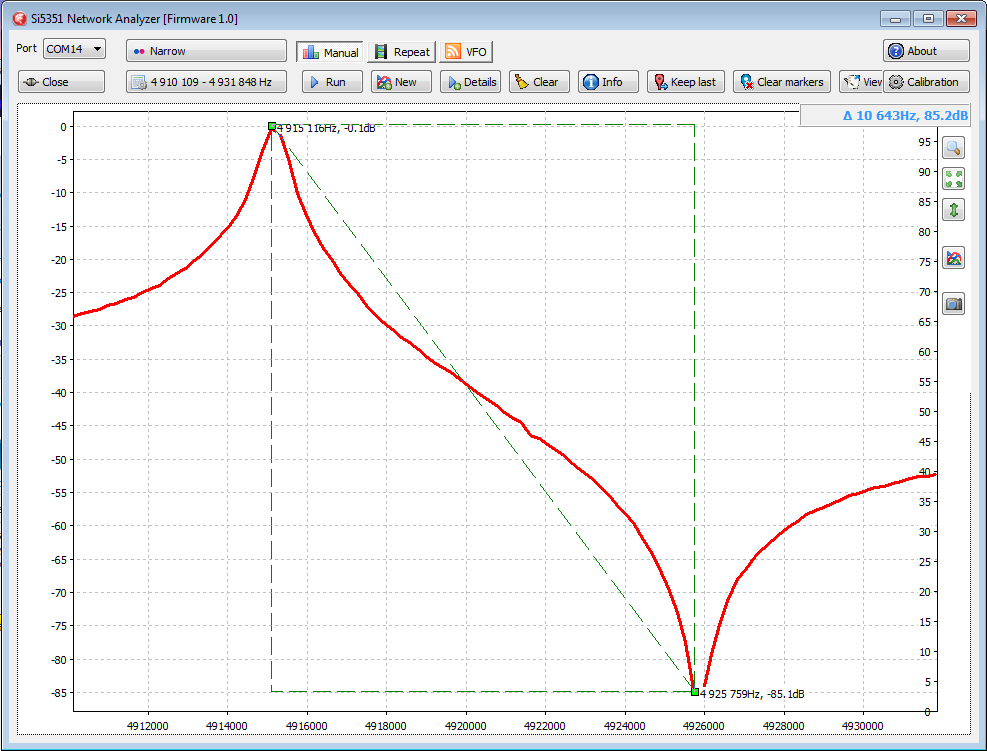Click the magnifier zoom icon beside the chart
Viewport: 987px width, 751px height.
click(x=953, y=147)
